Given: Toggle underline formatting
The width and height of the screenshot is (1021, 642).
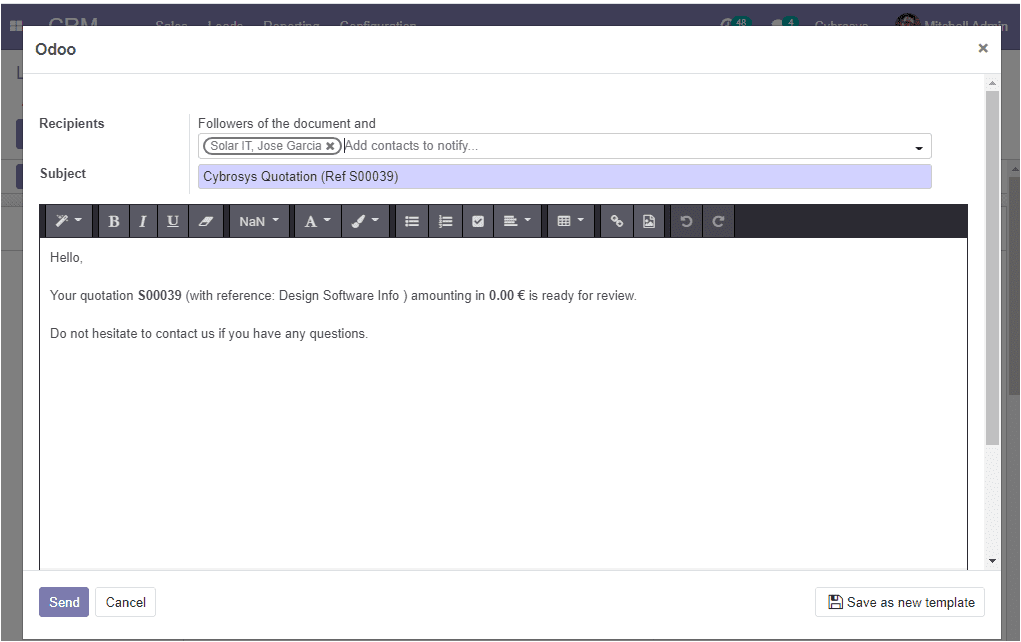Looking at the screenshot, I should 173,221.
